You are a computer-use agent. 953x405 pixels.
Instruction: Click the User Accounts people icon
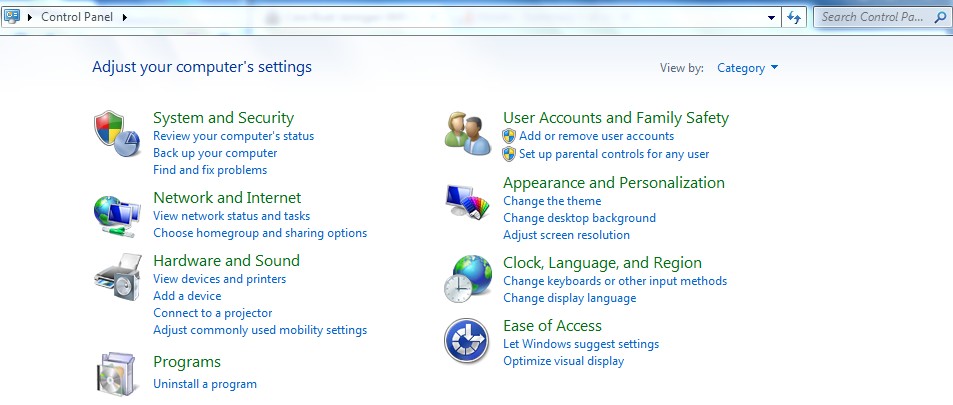467,134
